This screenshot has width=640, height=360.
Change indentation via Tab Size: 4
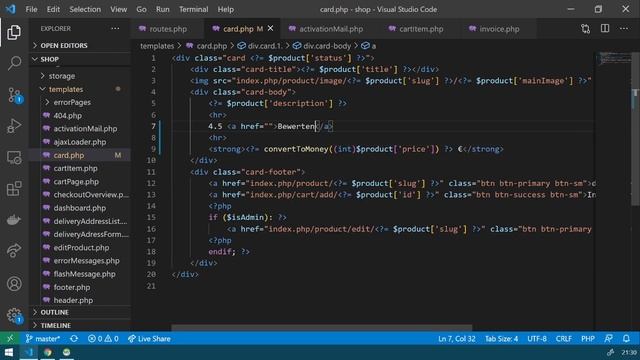click(501, 338)
